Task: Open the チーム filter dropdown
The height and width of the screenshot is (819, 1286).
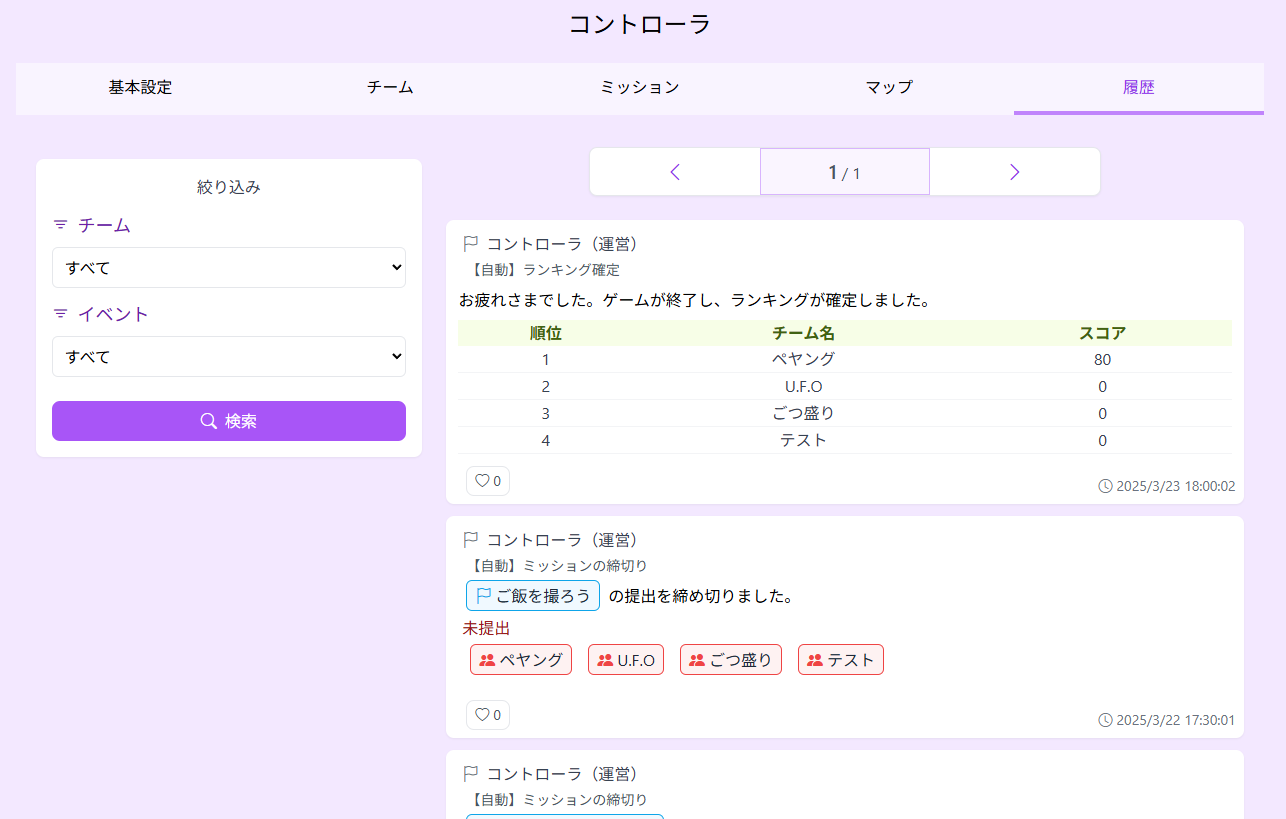Action: click(x=229, y=268)
